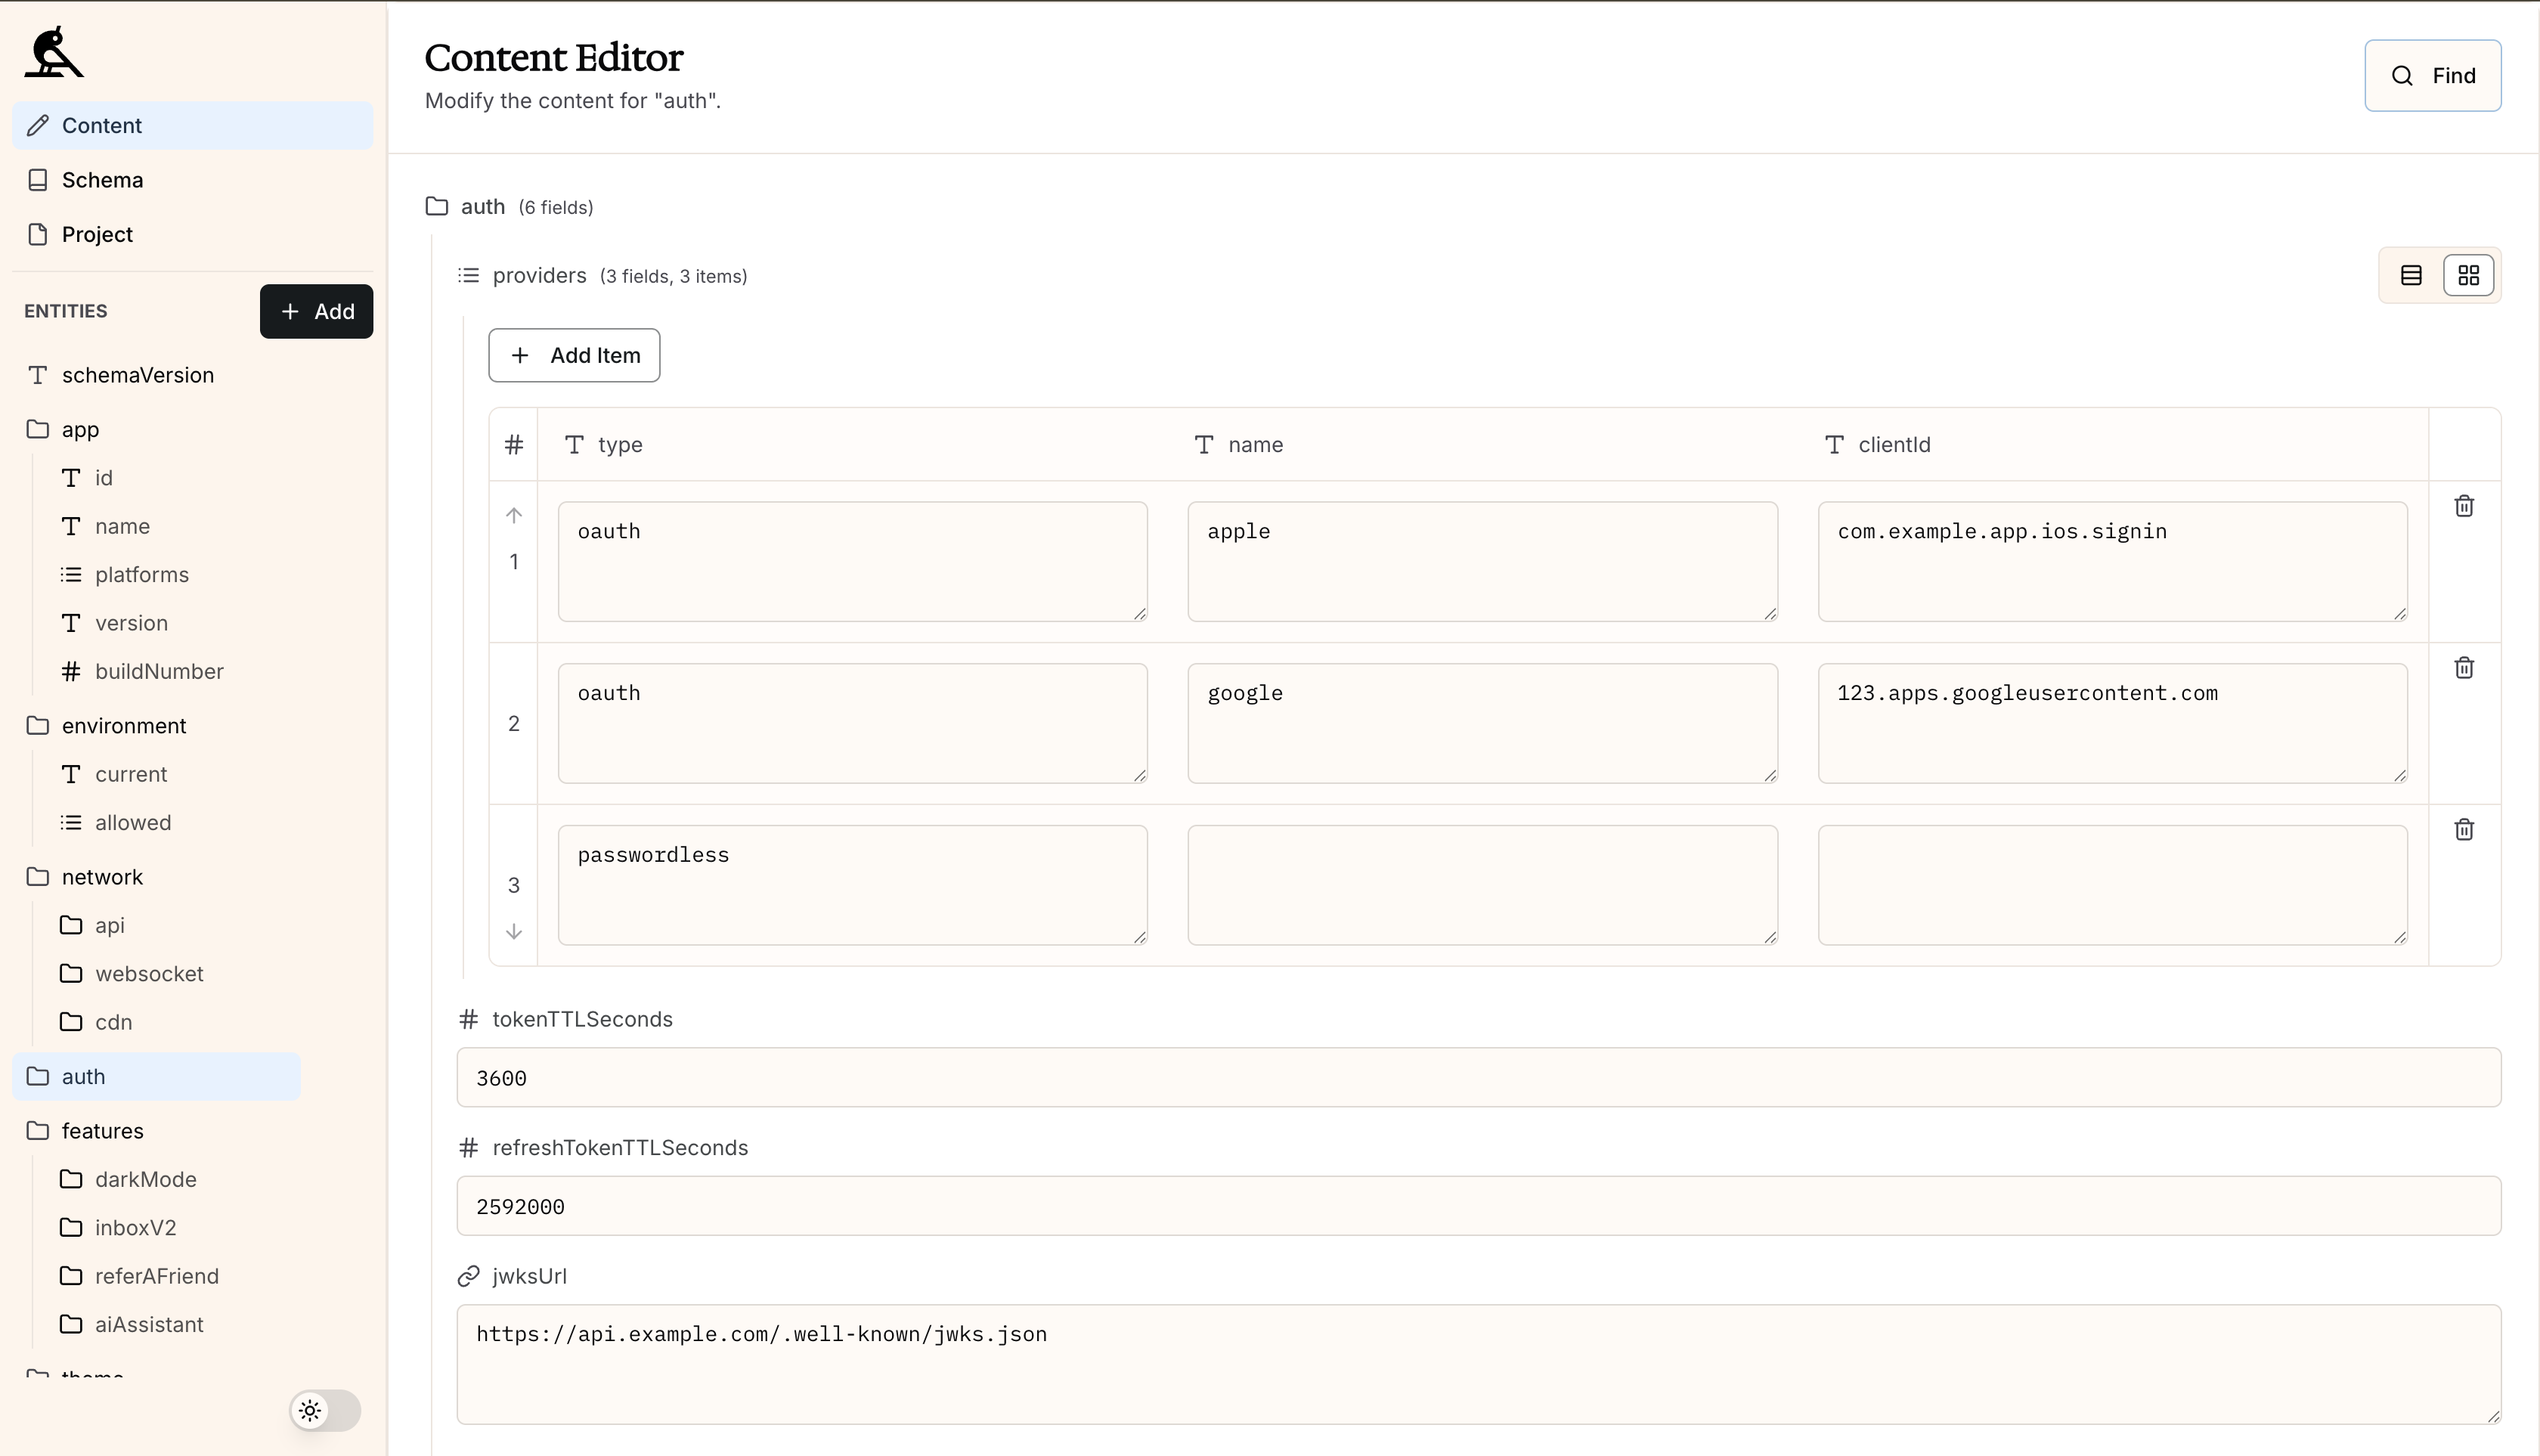Click the Find button
The height and width of the screenshot is (1456, 2540).
[2432, 75]
